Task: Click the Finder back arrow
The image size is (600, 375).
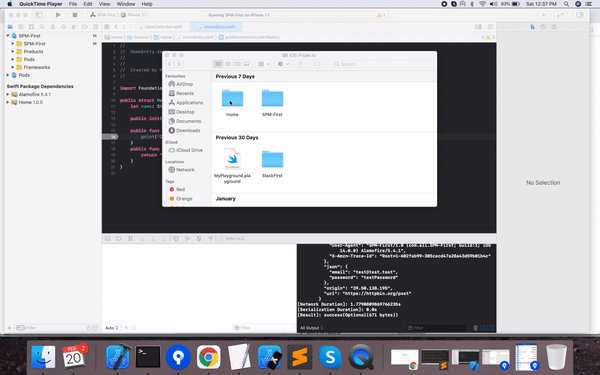Action: pos(170,64)
